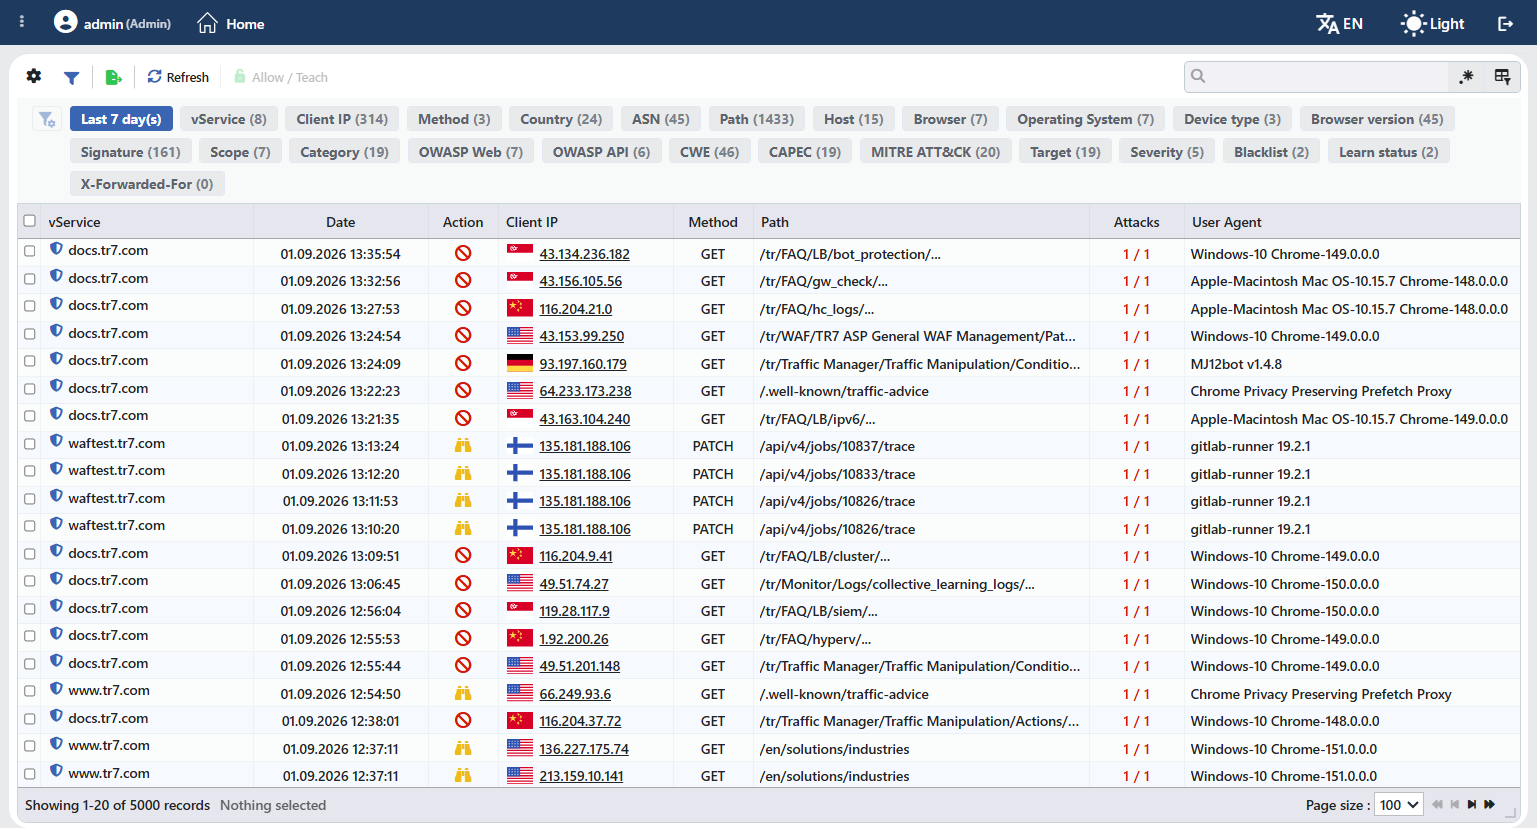This screenshot has height=828, width=1537.
Task: Check row dated 01.09.2026 13:06:45
Action: click(30, 581)
